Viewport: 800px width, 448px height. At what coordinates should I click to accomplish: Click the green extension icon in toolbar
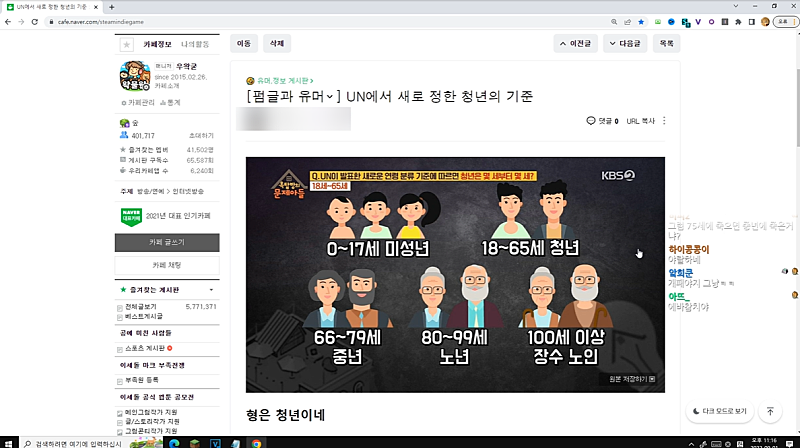(658, 22)
